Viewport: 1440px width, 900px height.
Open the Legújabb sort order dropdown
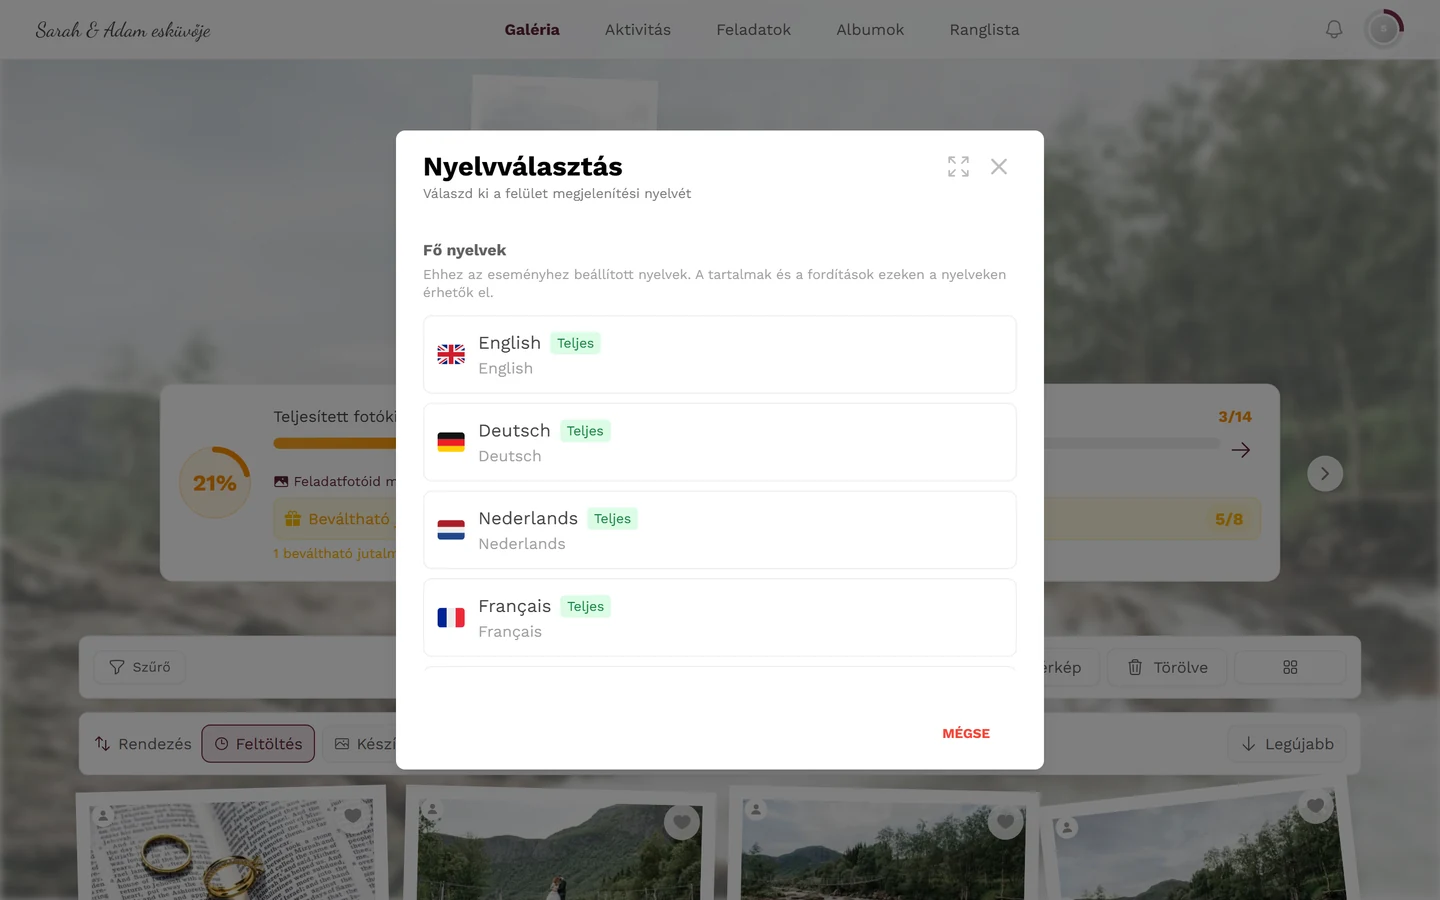tap(1287, 744)
